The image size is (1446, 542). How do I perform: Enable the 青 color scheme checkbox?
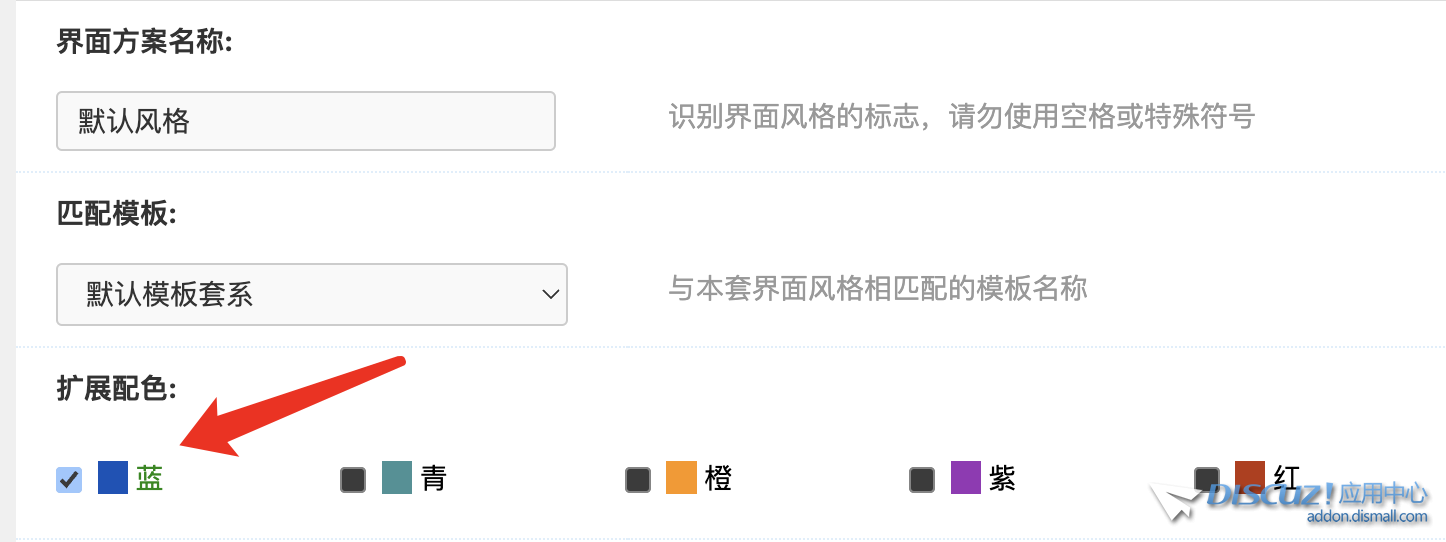click(353, 480)
